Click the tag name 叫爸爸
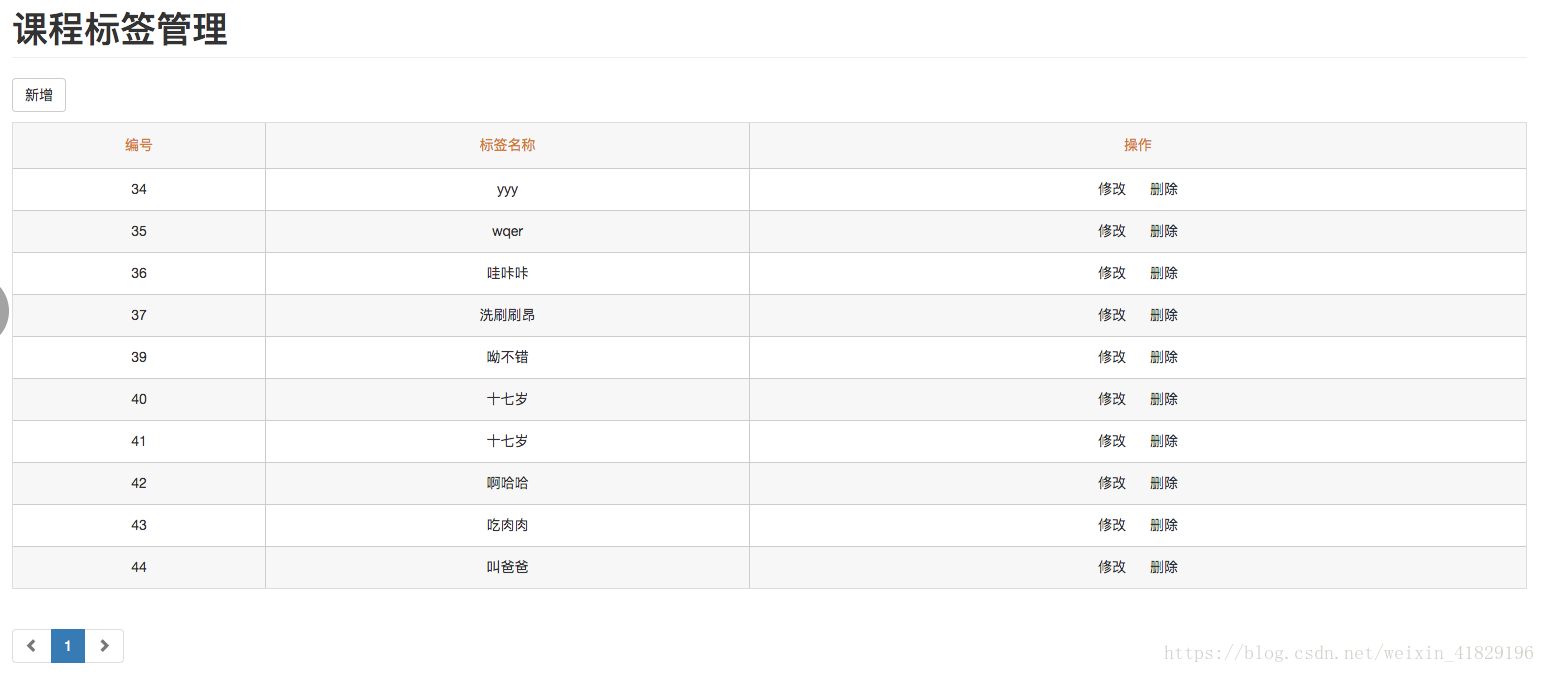This screenshot has width=1545, height=673. coord(507,567)
